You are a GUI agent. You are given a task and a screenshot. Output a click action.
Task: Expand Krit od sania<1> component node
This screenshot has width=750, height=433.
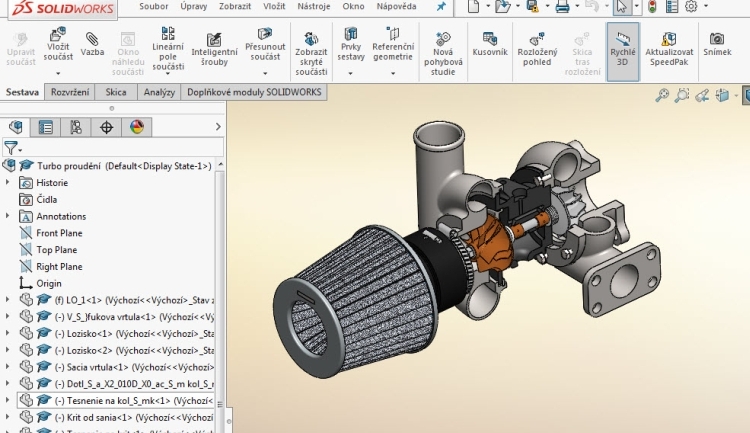pyautogui.click(x=7, y=417)
